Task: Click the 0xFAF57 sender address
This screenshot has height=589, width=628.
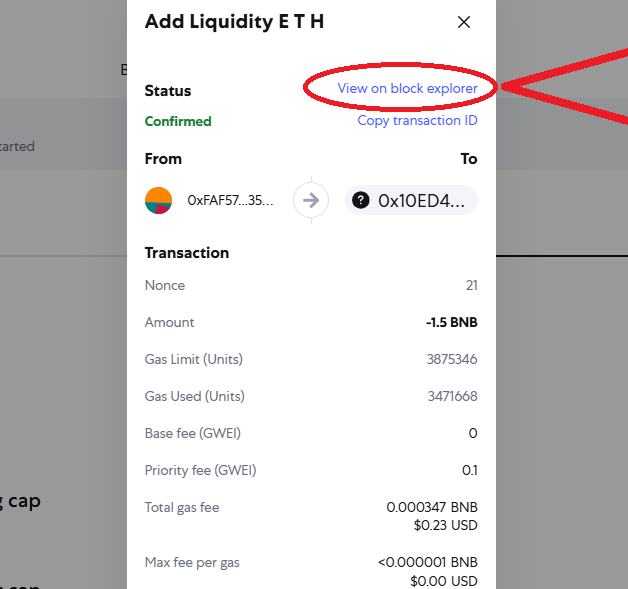Action: point(230,200)
